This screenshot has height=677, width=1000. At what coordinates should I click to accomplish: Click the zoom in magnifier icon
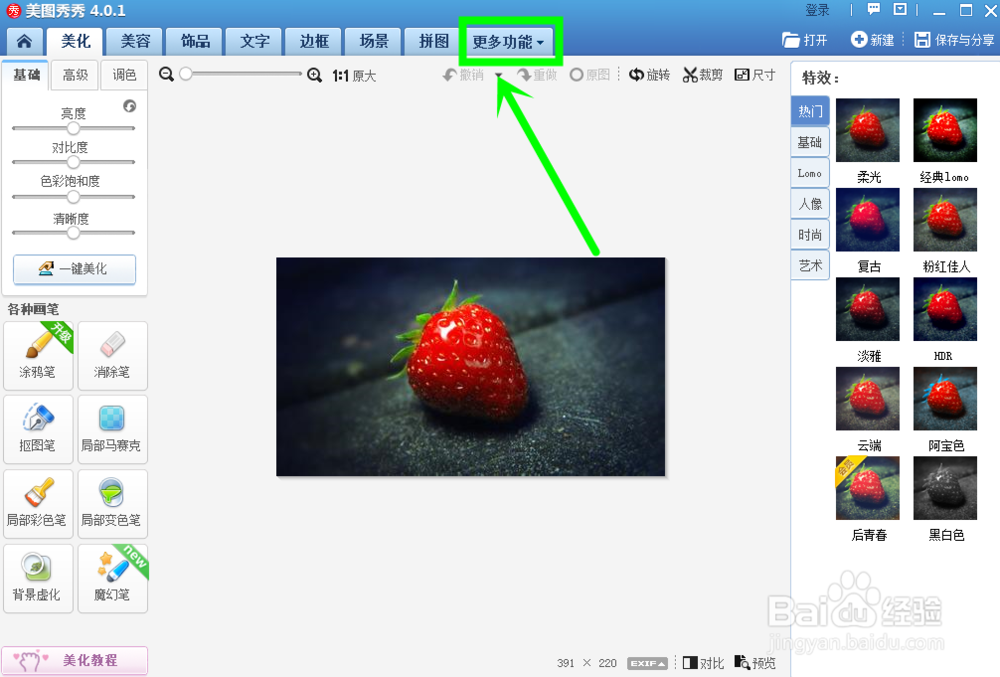(314, 75)
